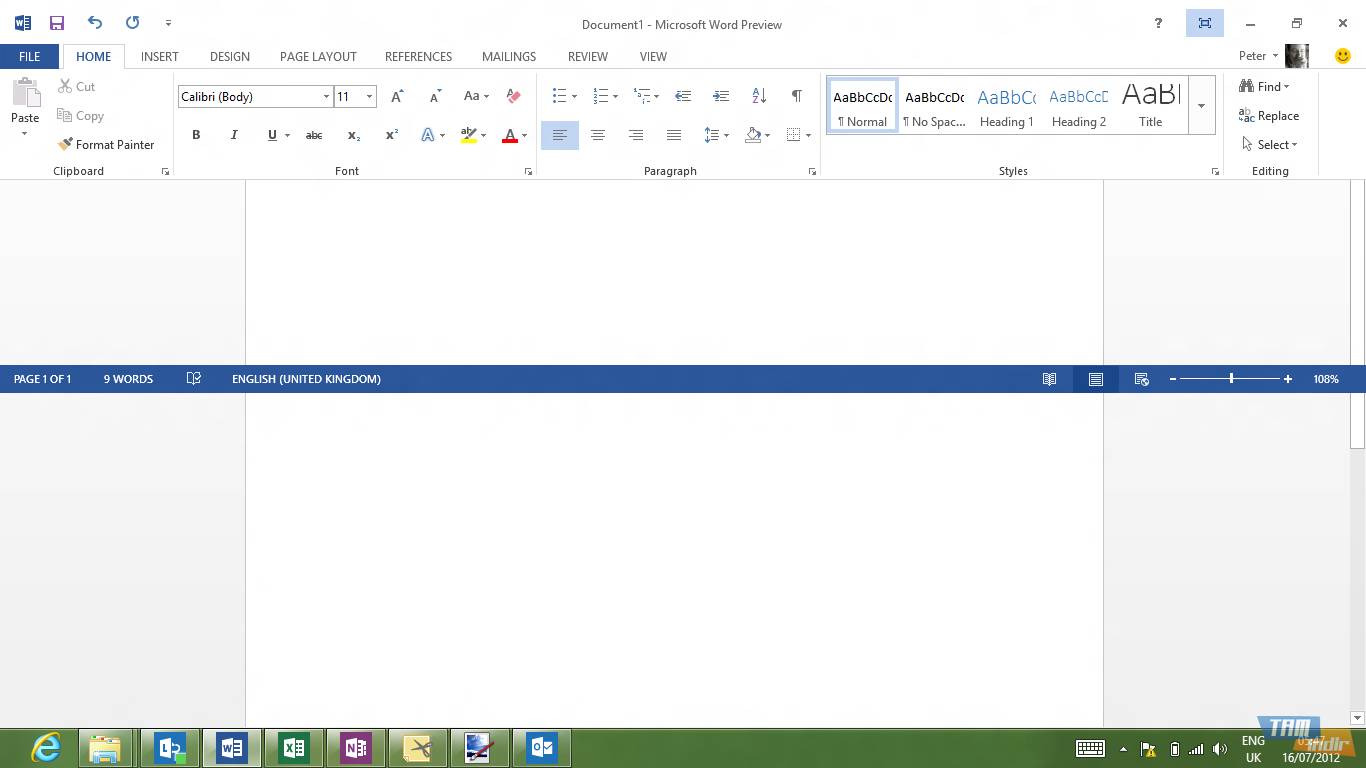Viewport: 1366px width, 768px height.
Task: Click the Clear Formatting eraser icon
Action: [x=513, y=97]
